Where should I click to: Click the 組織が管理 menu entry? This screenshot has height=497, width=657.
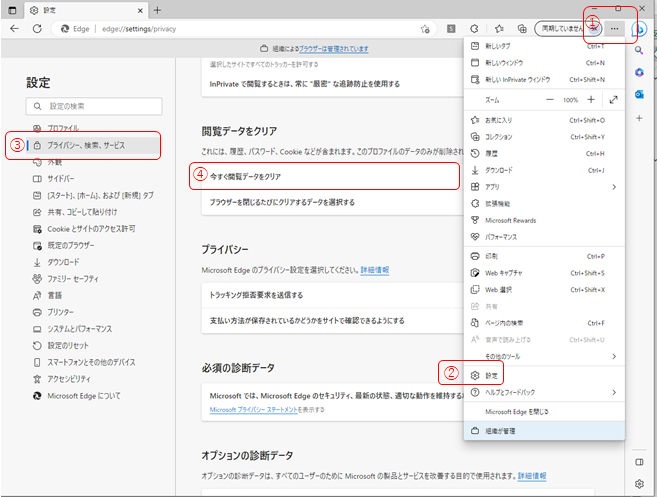(x=544, y=431)
